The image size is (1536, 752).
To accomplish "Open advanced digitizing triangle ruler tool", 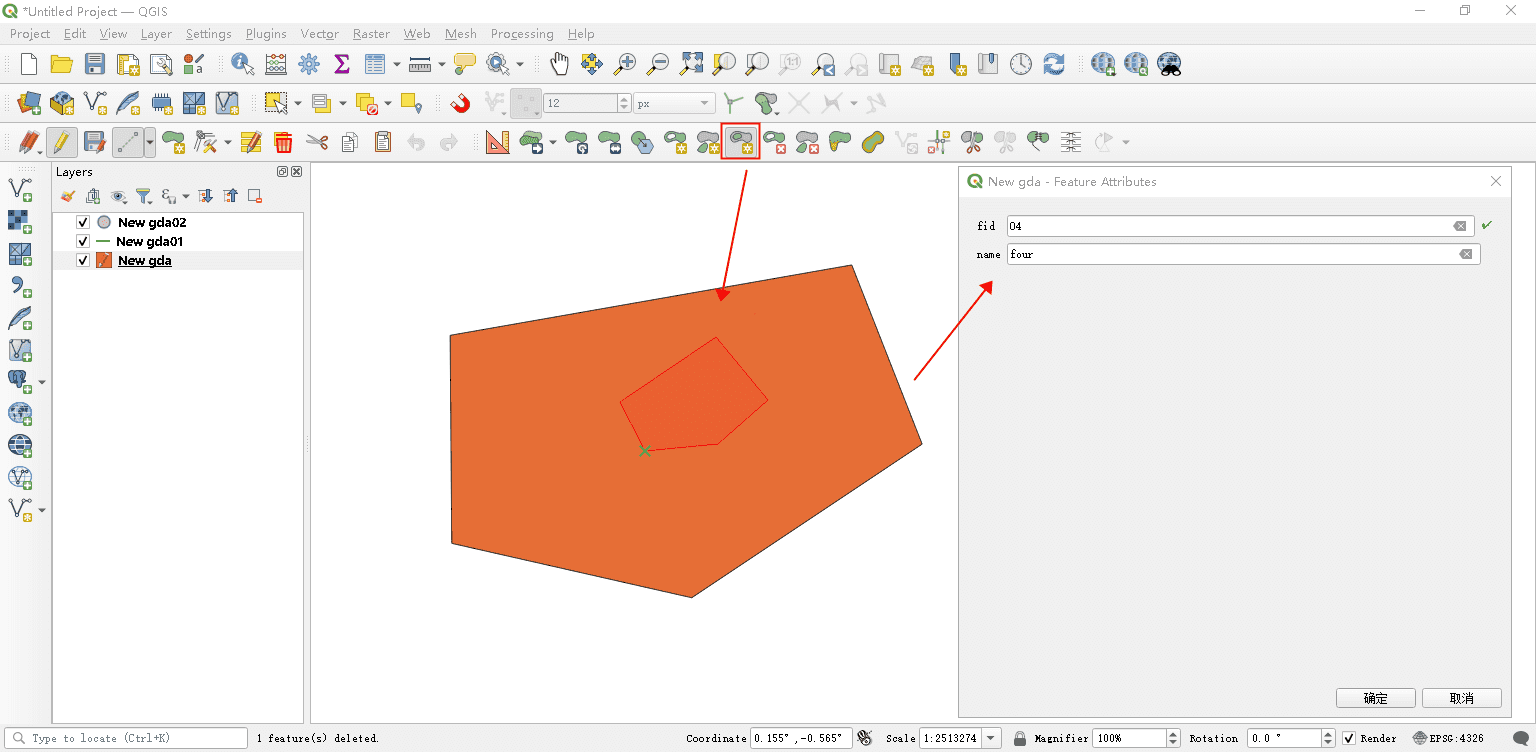I will (x=497, y=142).
